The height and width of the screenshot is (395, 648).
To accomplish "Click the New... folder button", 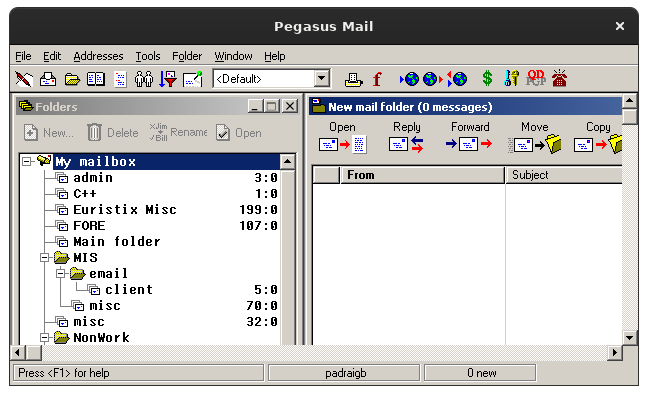I will 48,133.
